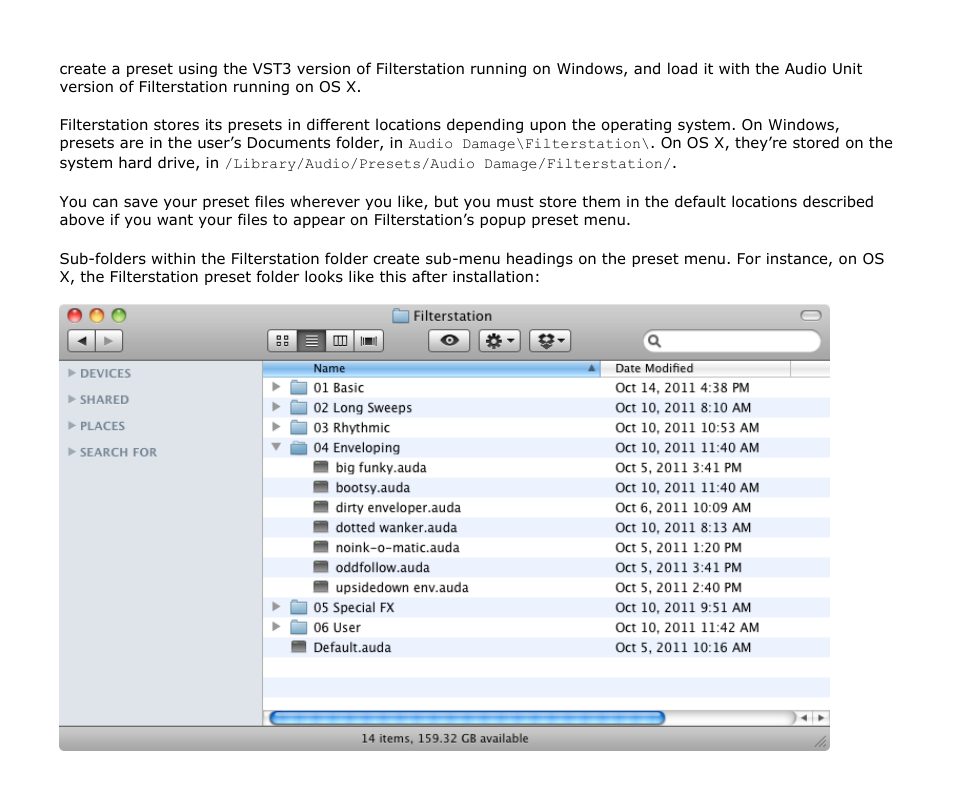Click the scroll left arrow
Image resolution: width=954 pixels, height=811 pixels.
point(804,718)
